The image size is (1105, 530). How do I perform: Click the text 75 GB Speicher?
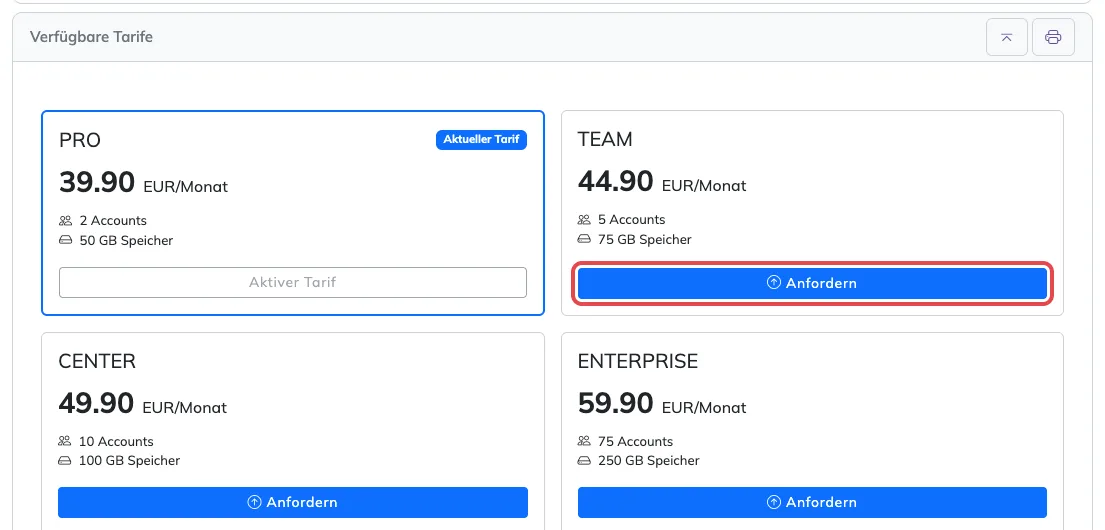click(645, 240)
